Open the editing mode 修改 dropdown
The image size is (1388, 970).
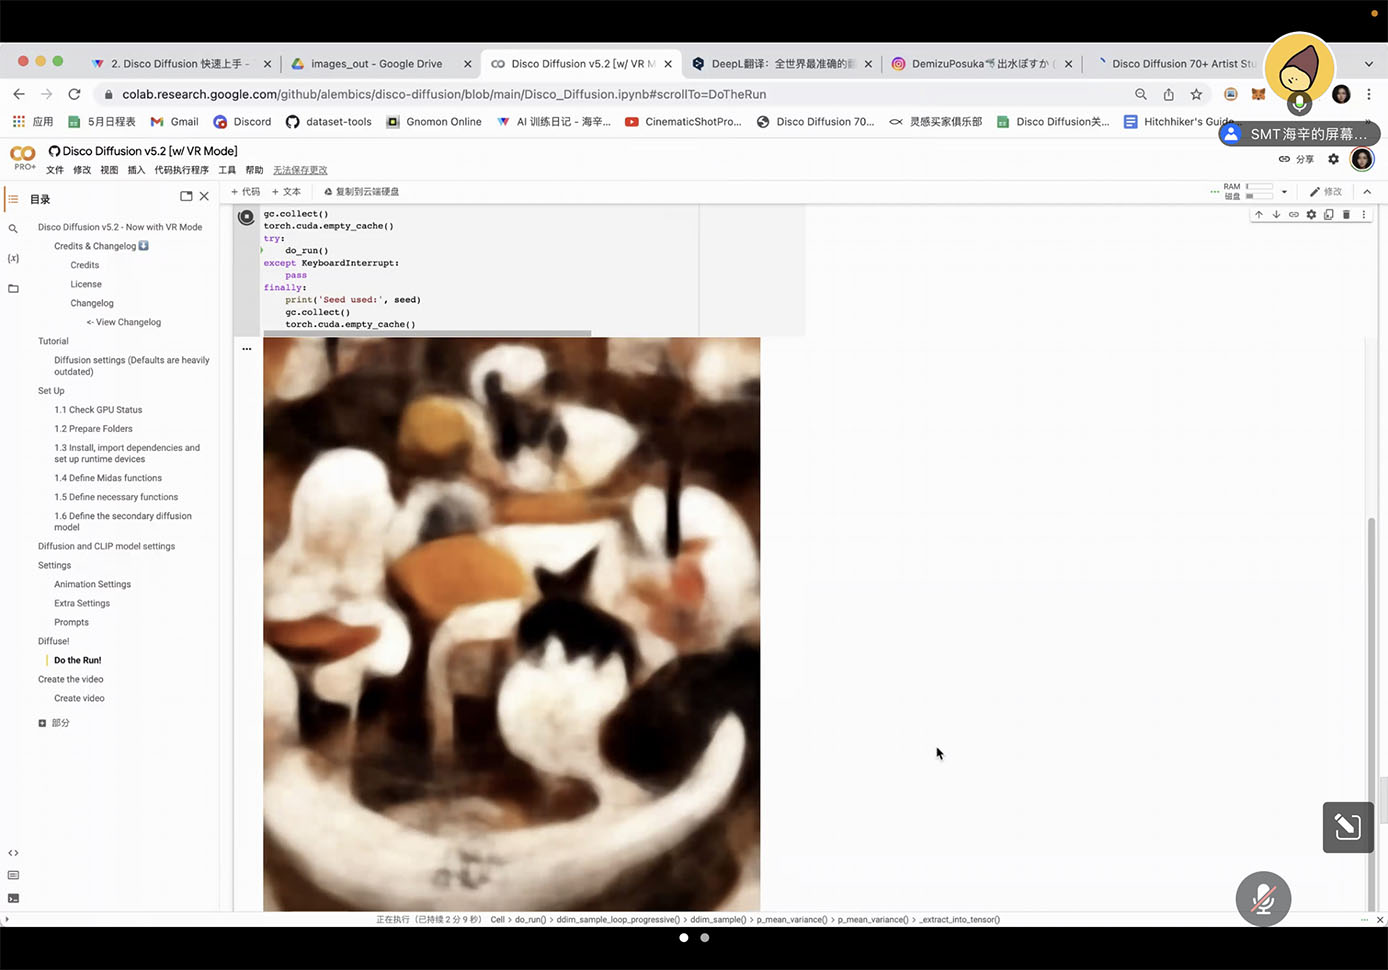click(x=1326, y=191)
